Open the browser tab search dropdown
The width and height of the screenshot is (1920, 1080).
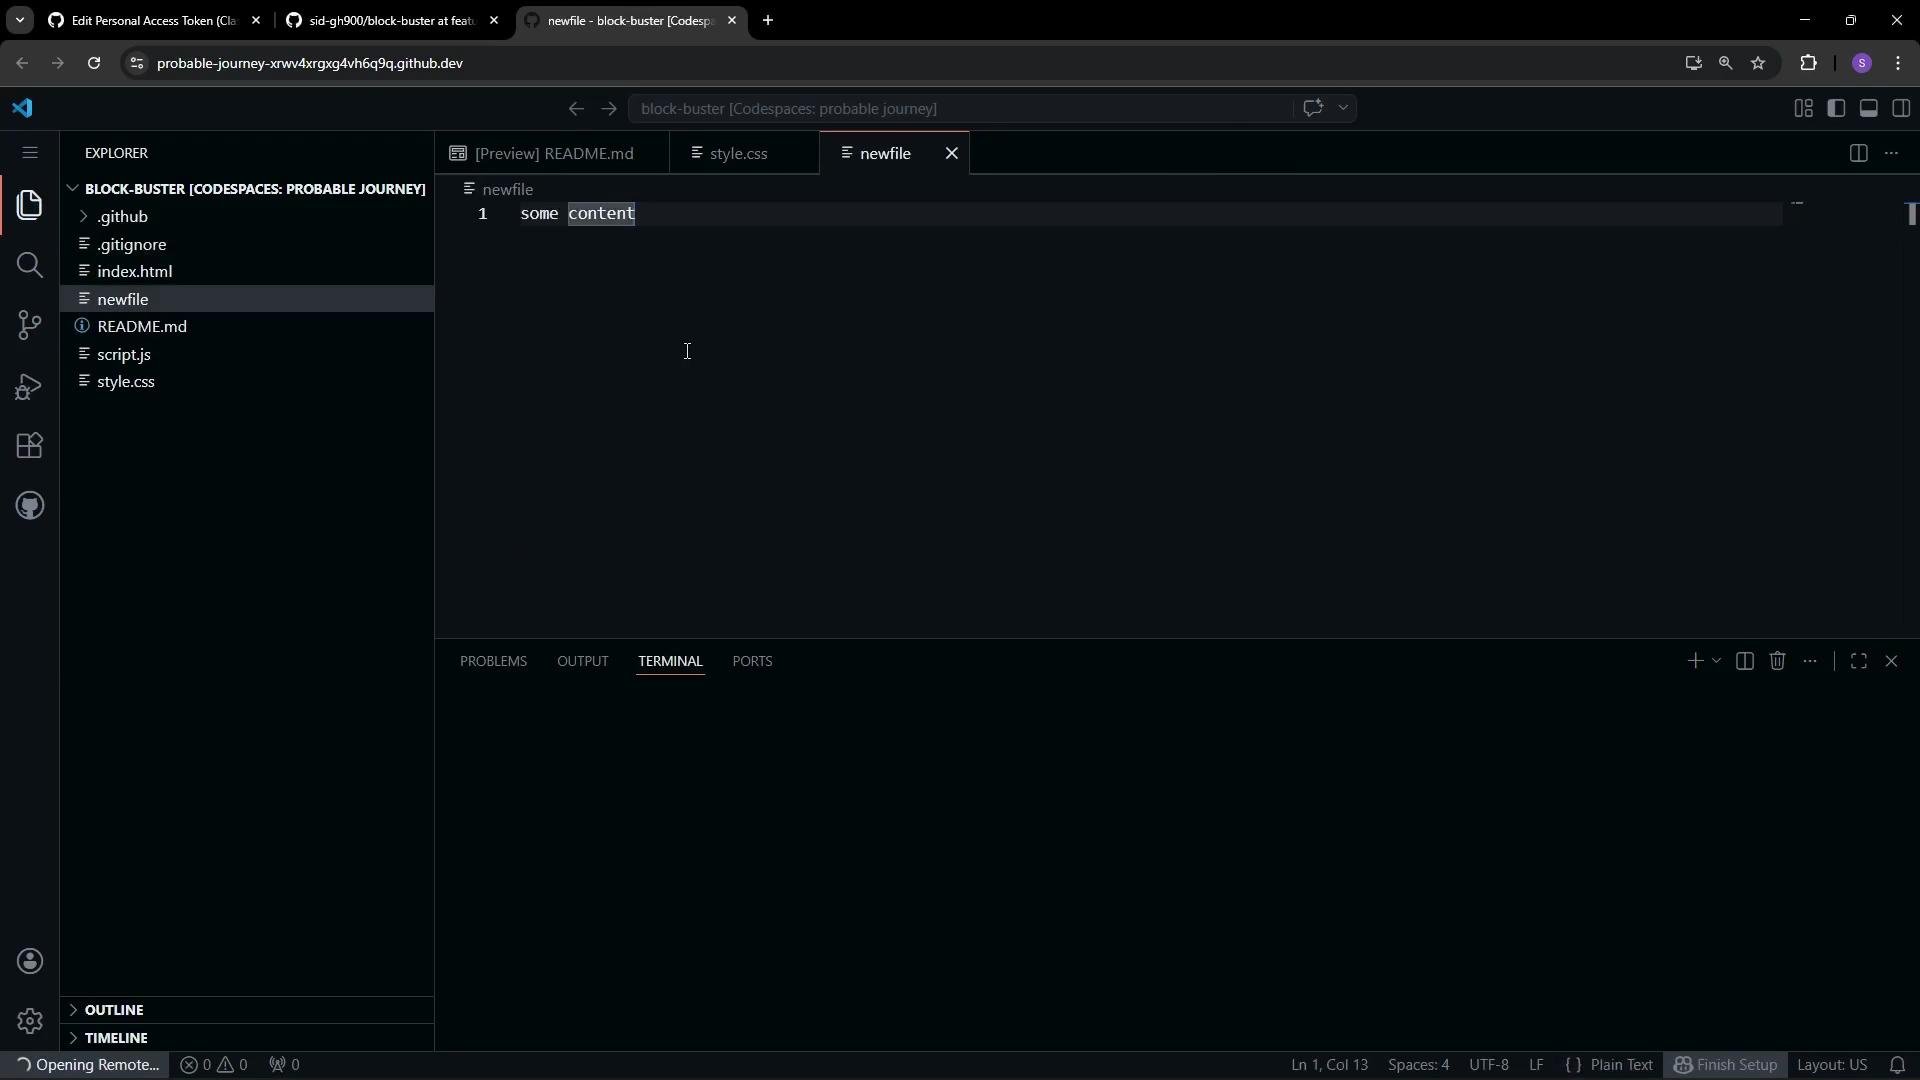pyautogui.click(x=19, y=20)
